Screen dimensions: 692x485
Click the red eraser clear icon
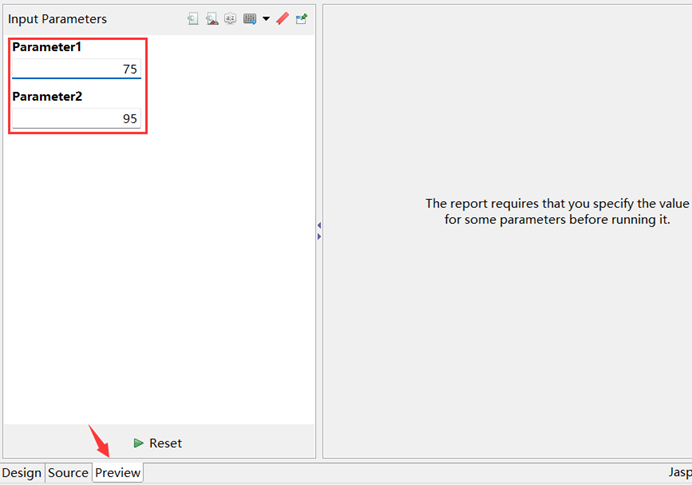282,19
